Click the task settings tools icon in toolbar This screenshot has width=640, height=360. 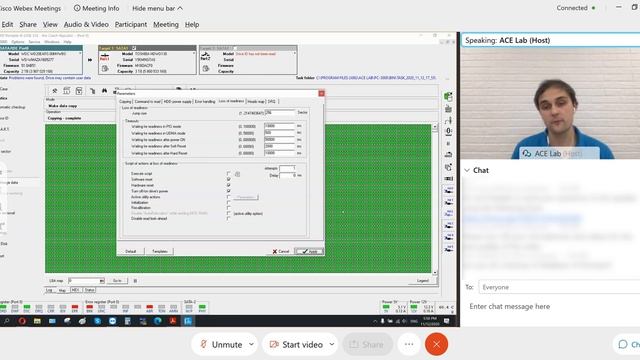pos(55,91)
